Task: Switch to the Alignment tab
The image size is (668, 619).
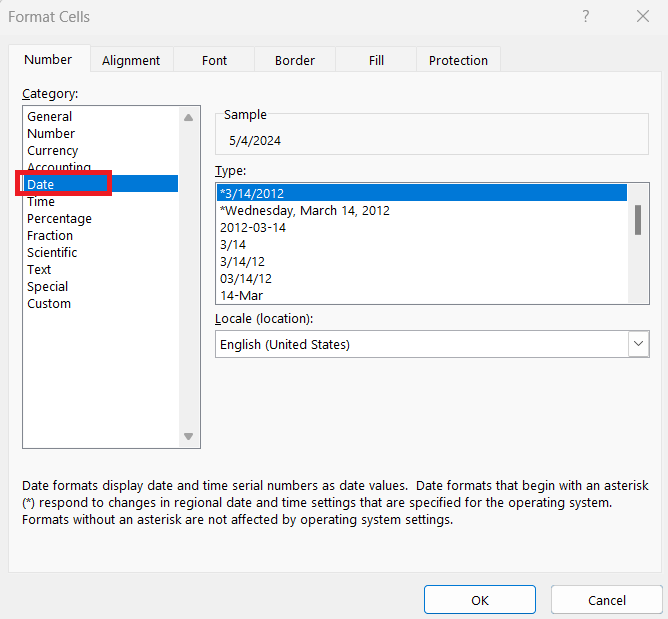Action: (131, 60)
